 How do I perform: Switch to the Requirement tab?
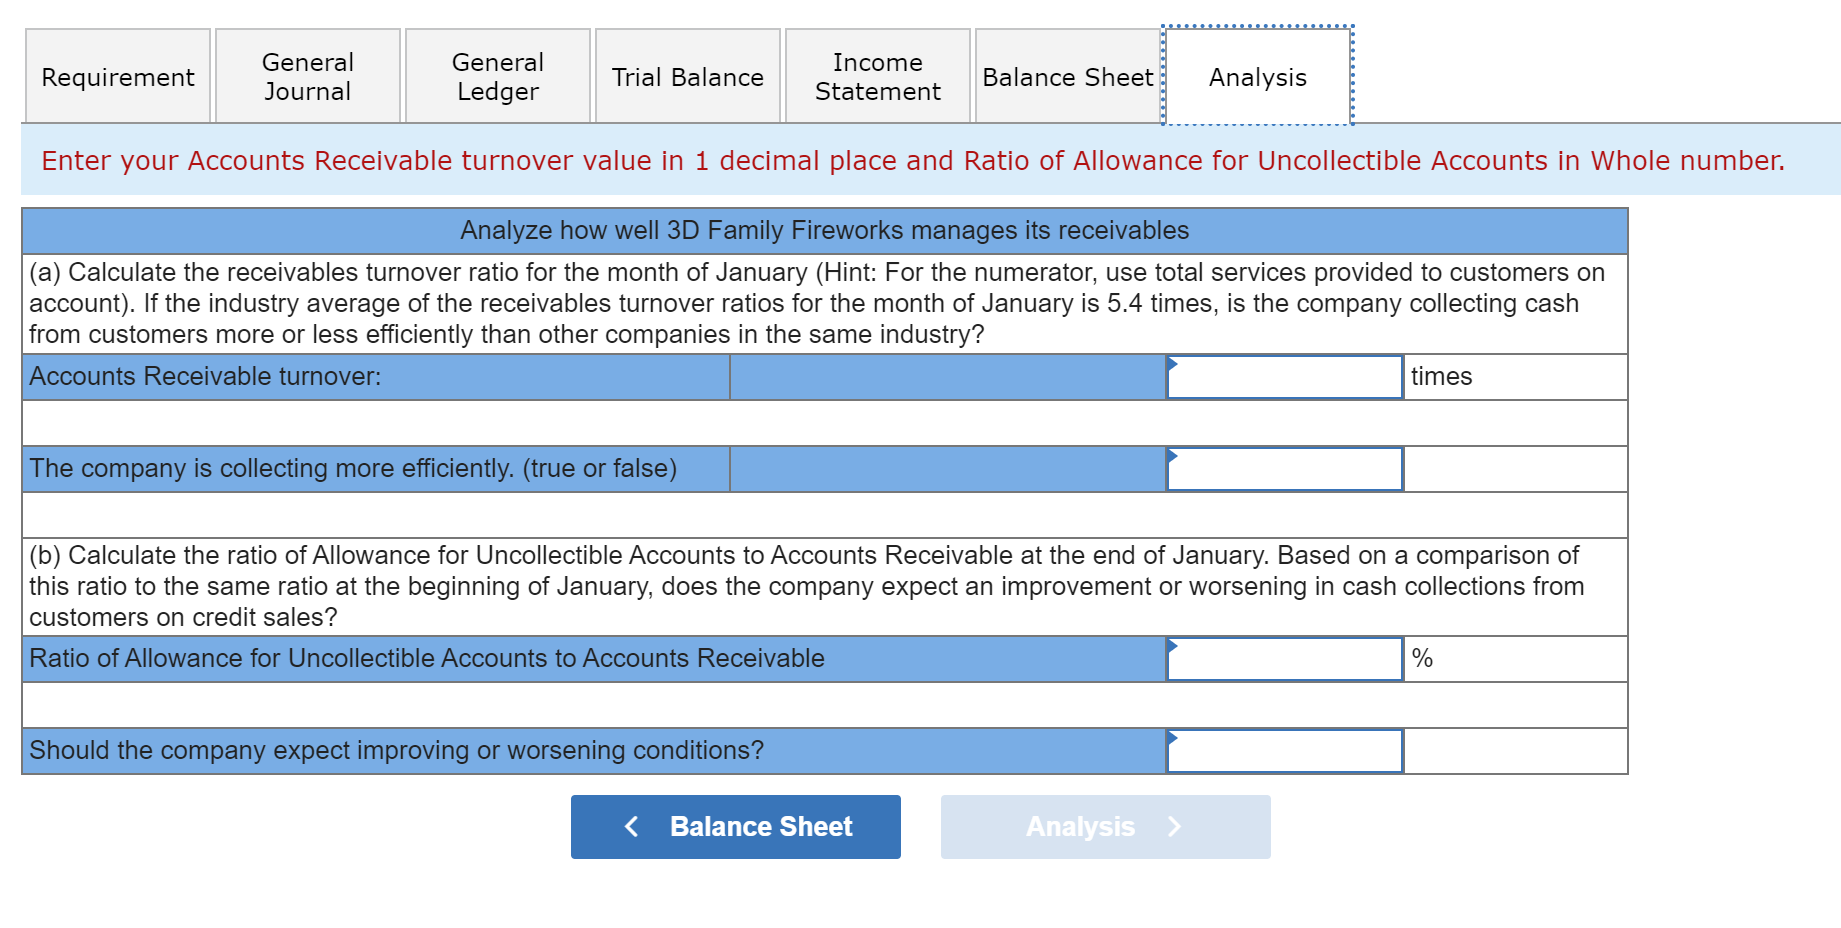[x=117, y=76]
